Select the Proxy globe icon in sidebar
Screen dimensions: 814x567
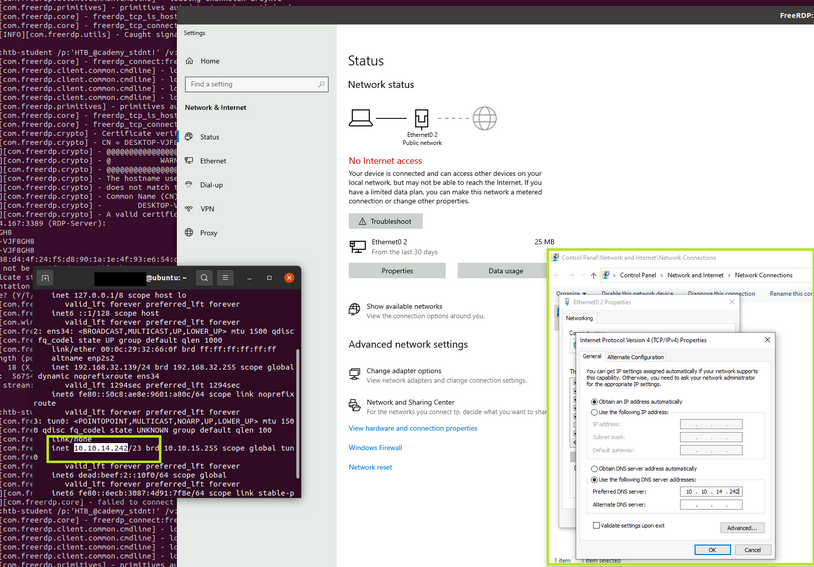click(x=189, y=233)
